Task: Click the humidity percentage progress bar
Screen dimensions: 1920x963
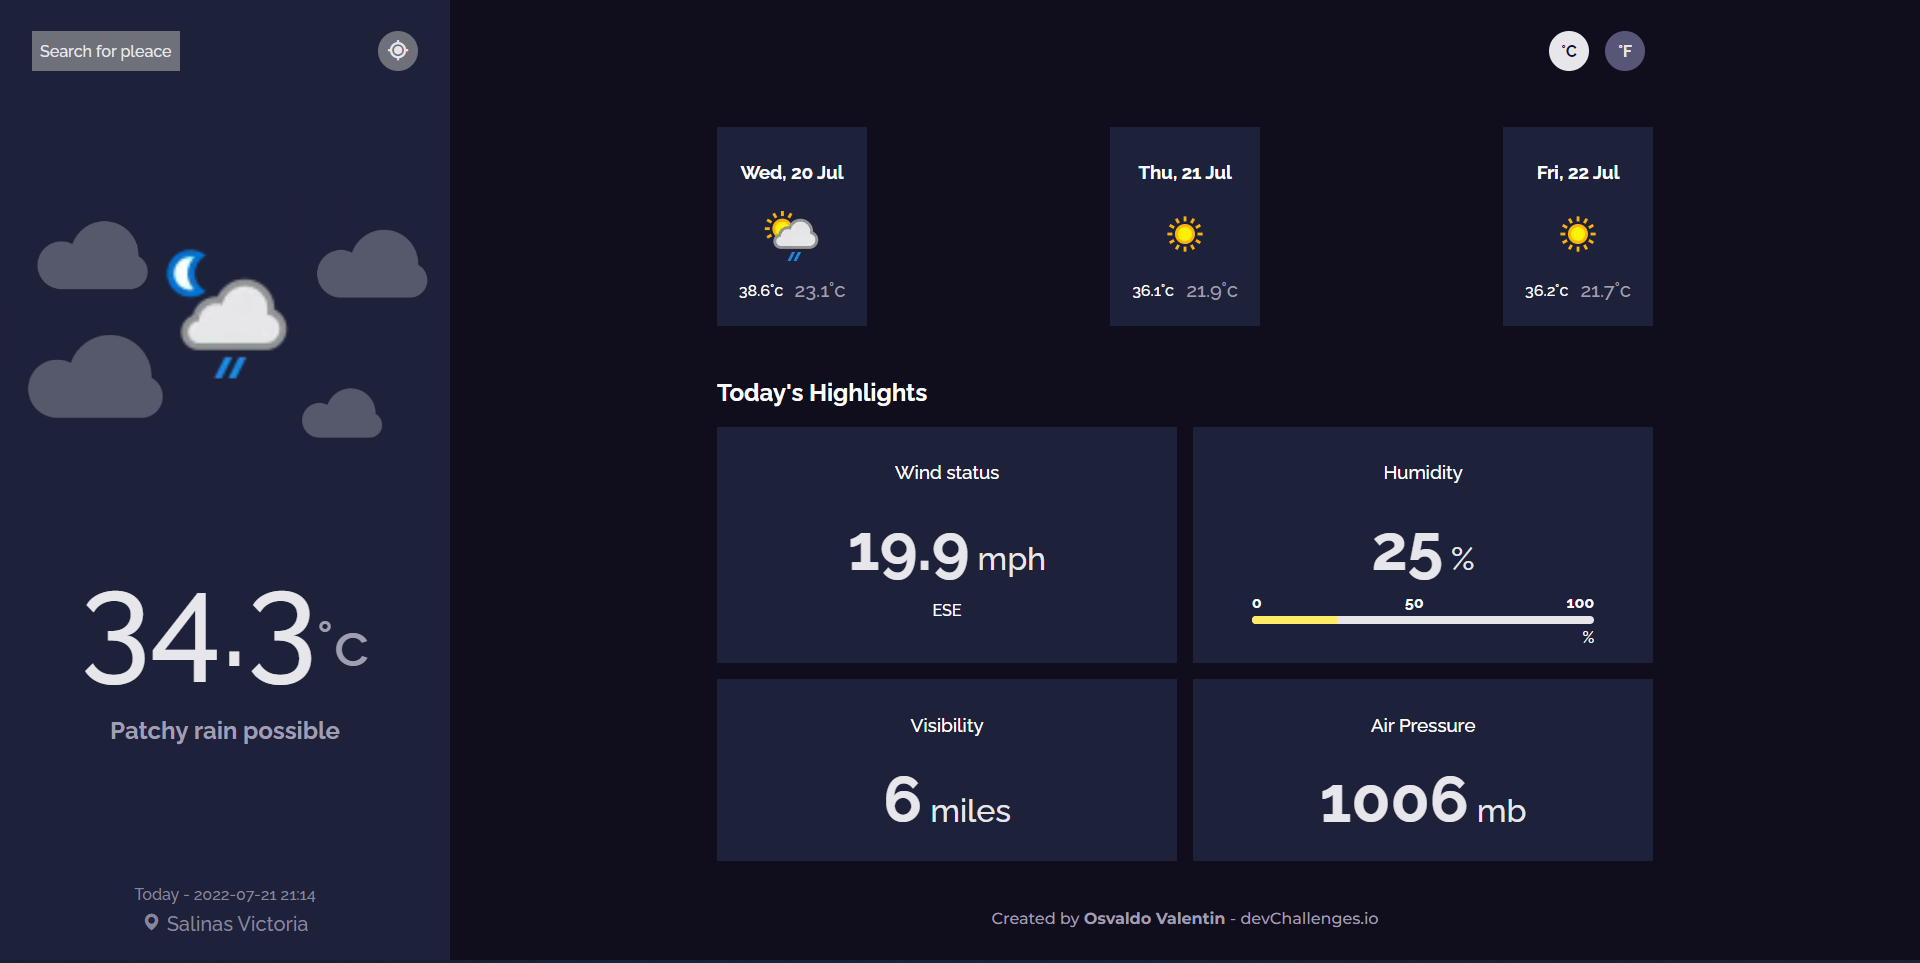Action: pyautogui.click(x=1422, y=620)
